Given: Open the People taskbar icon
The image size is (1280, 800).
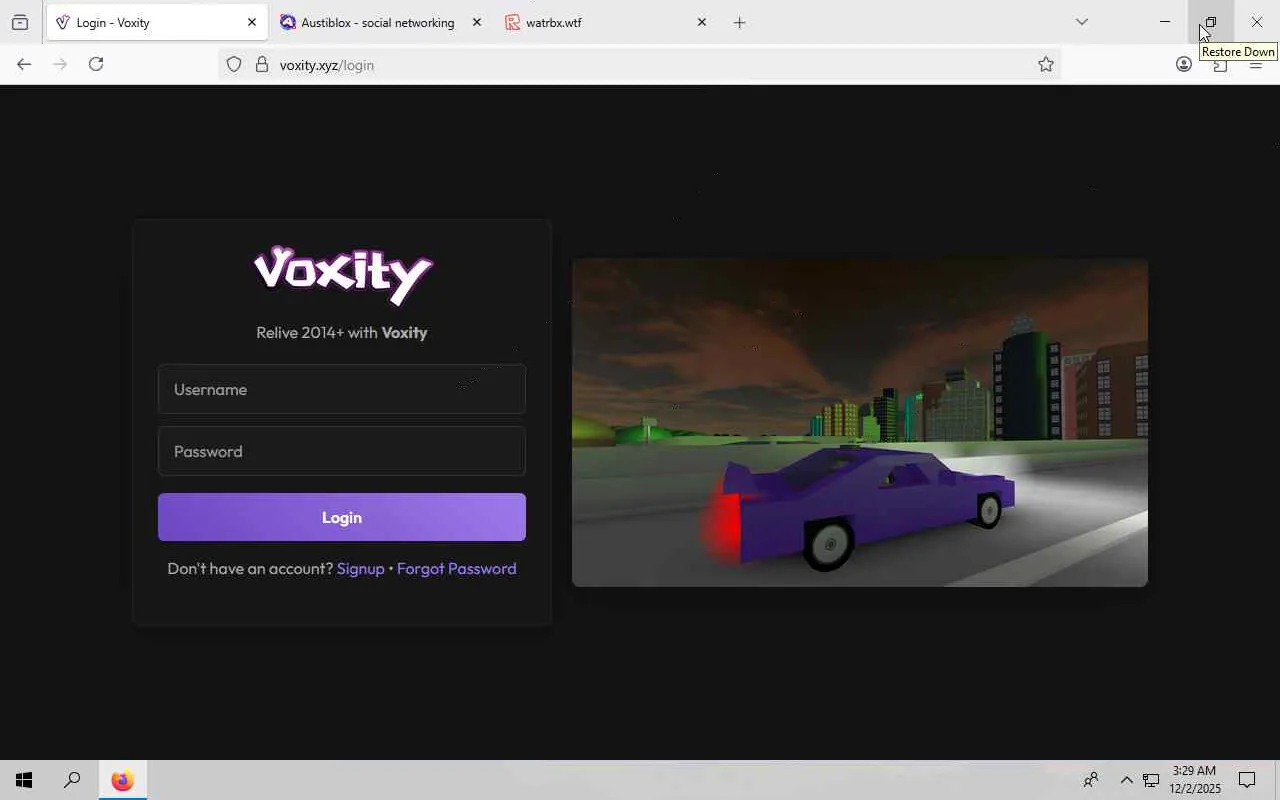Looking at the screenshot, I should point(1091,780).
